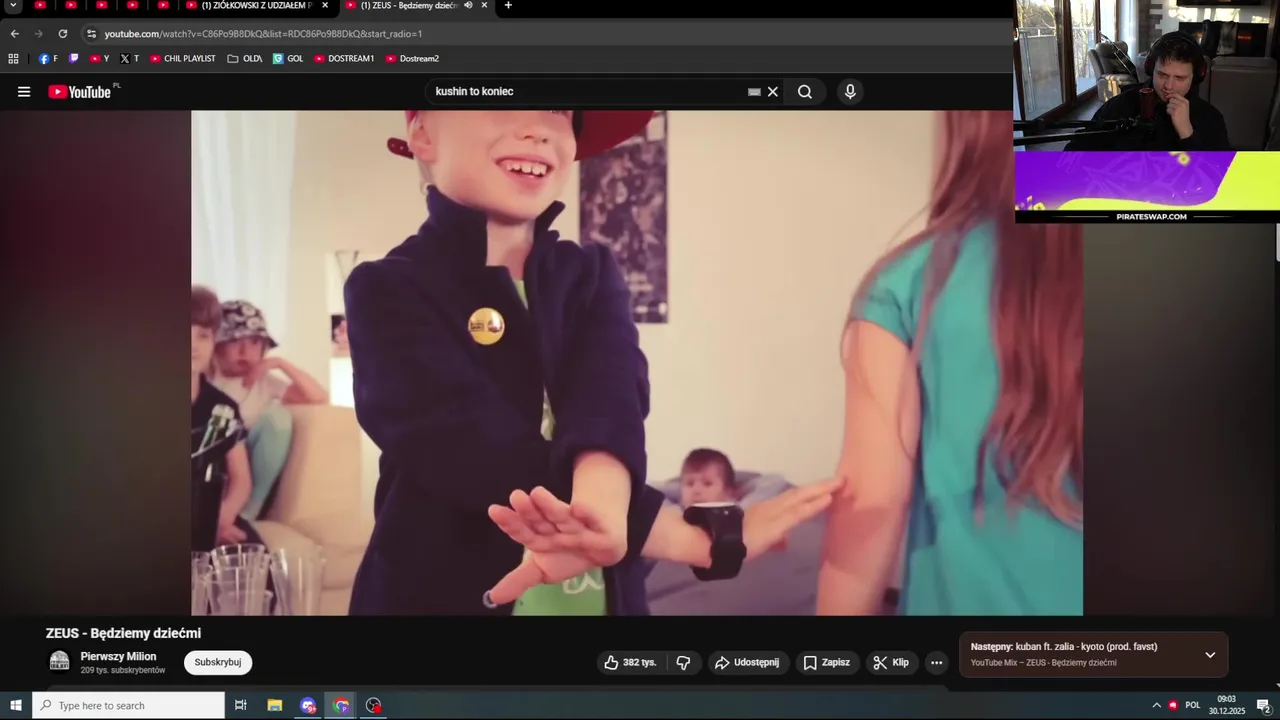Reload the page with refresh icon
This screenshot has width=1280, height=720.
coord(62,34)
